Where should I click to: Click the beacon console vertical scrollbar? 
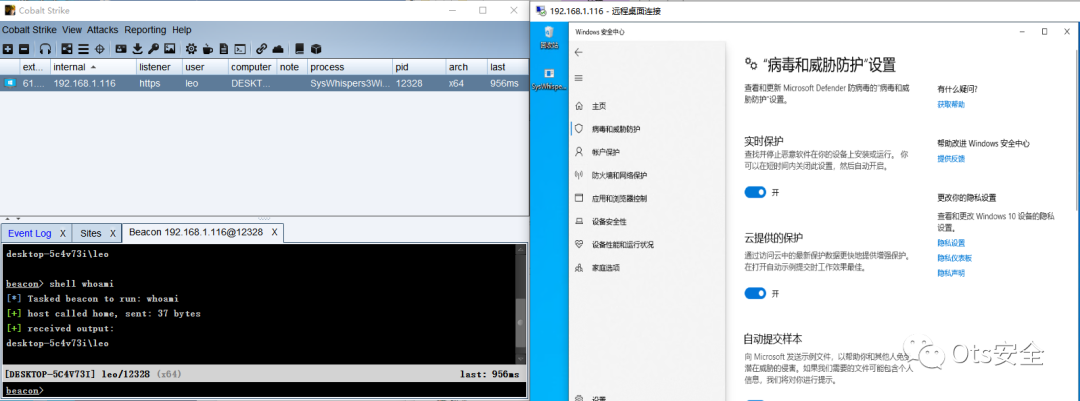[x=521, y=303]
